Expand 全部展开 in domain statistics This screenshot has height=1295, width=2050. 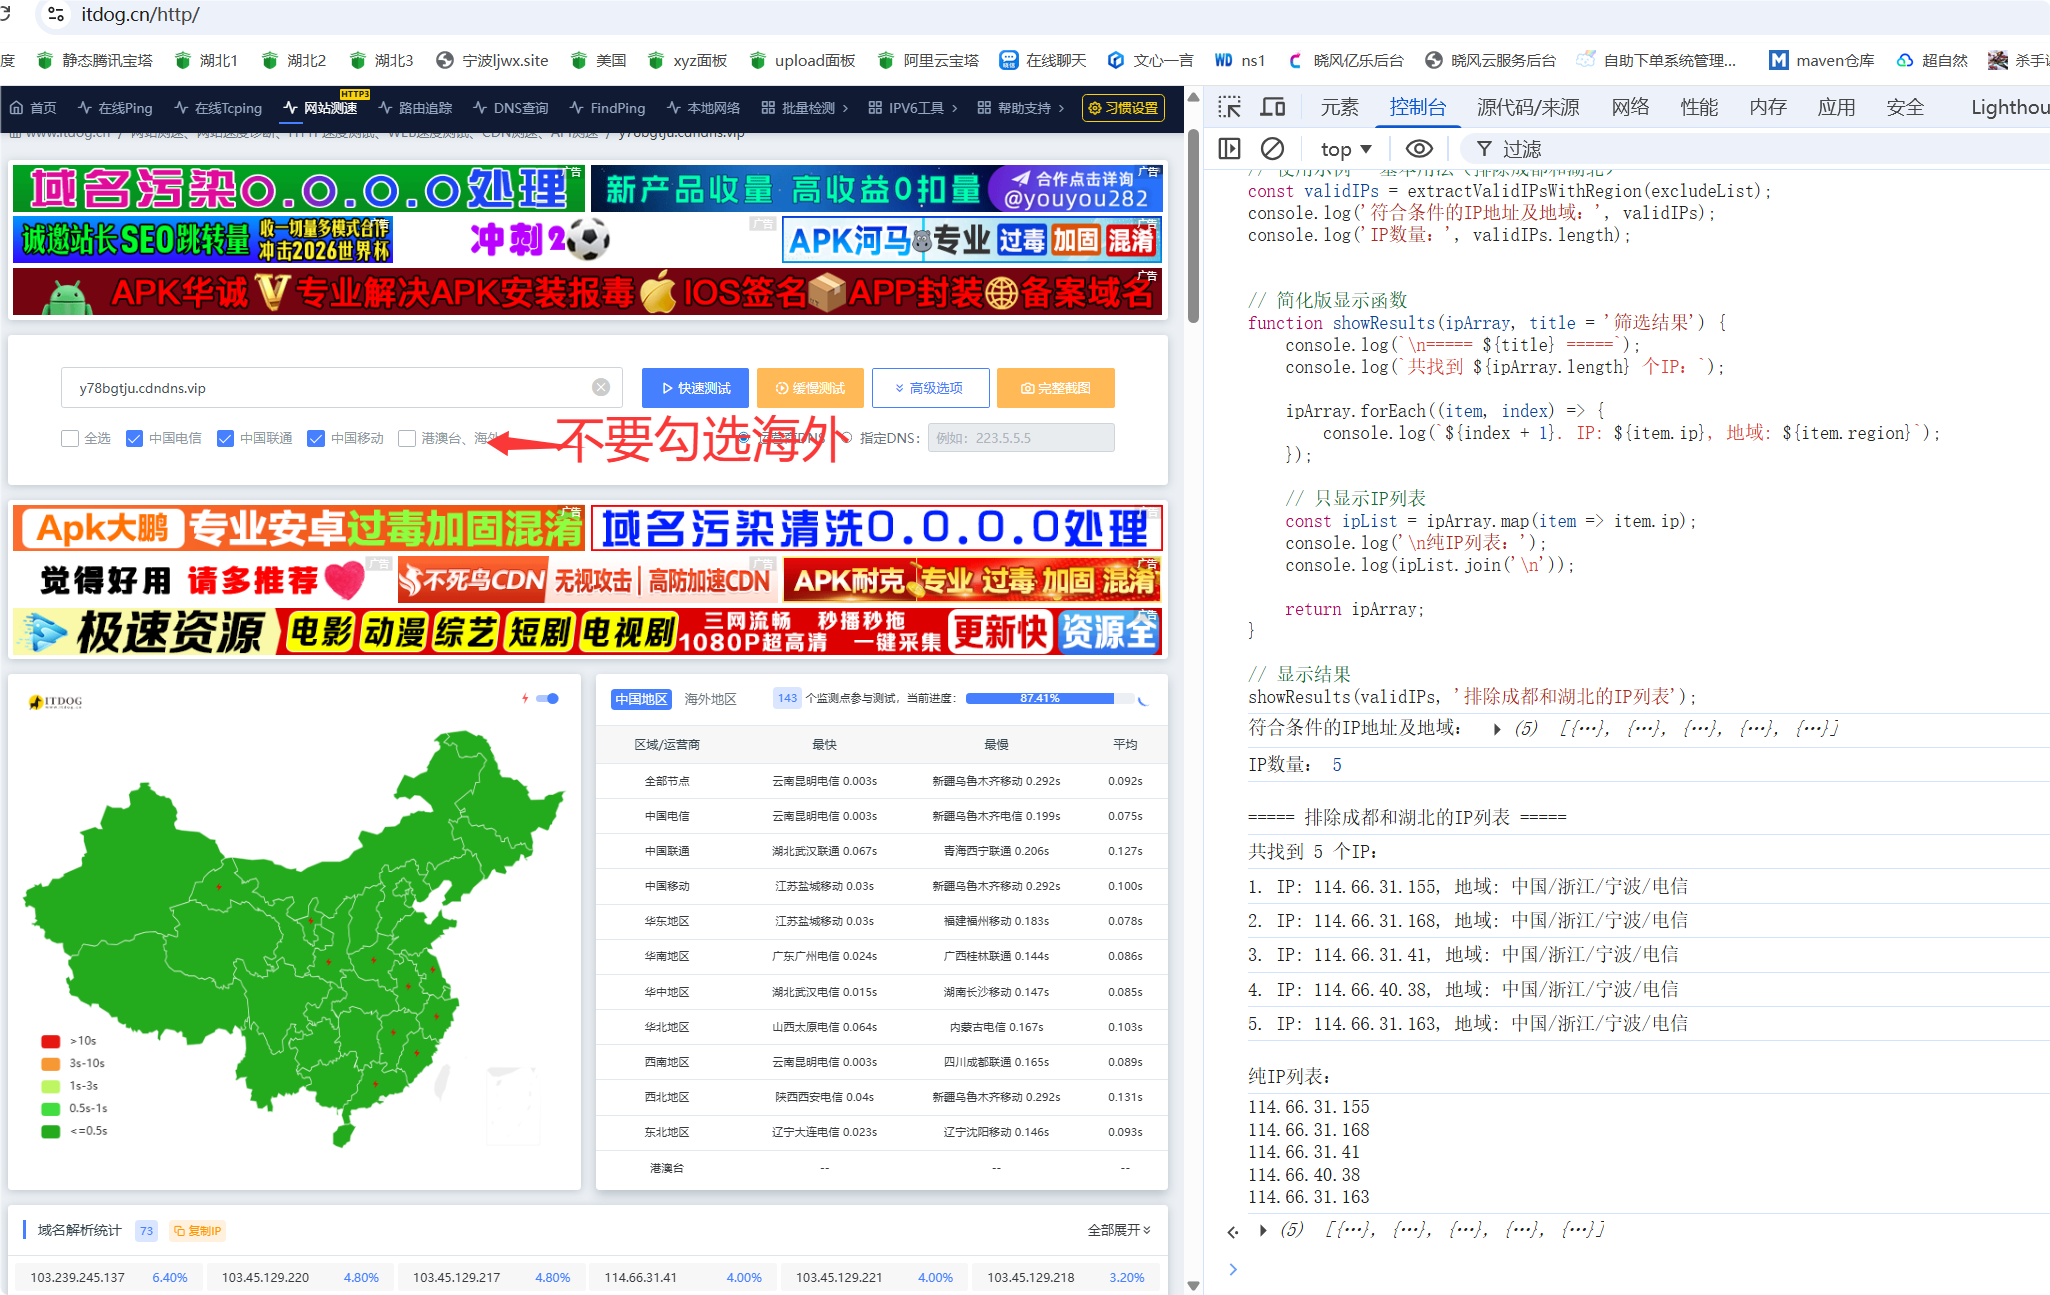(x=1119, y=1230)
